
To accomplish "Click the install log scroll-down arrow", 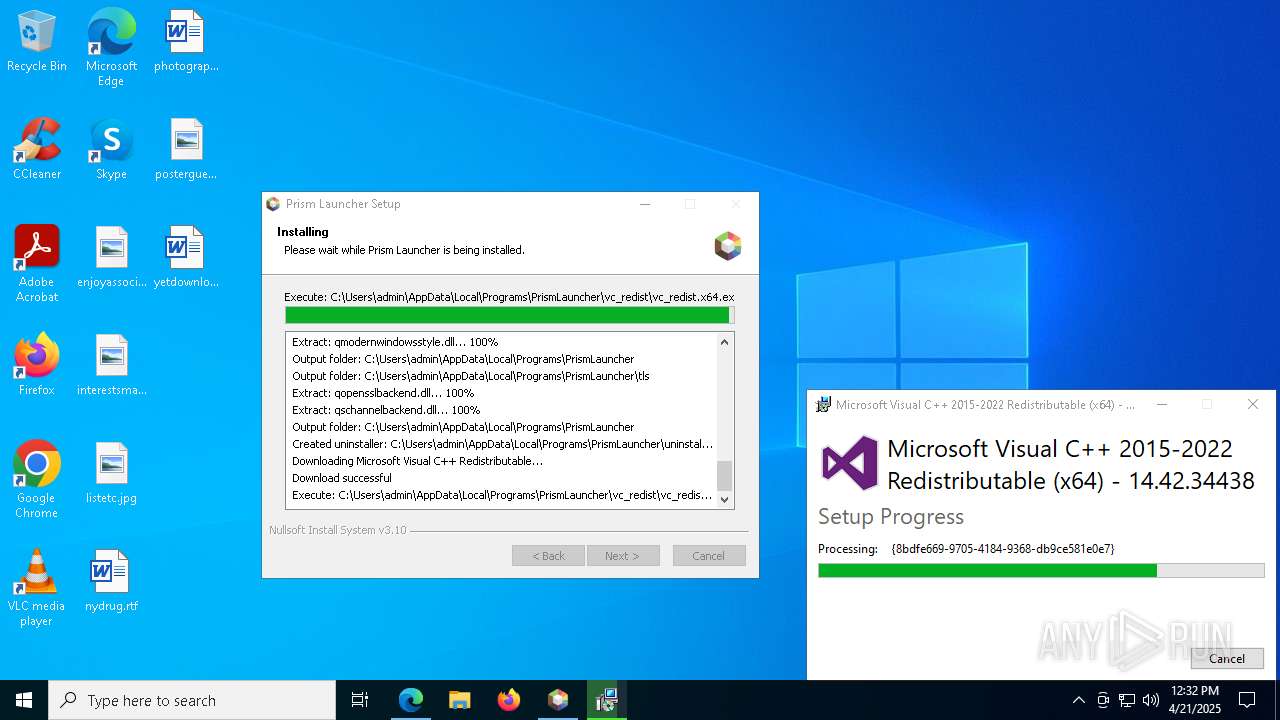I will click(x=725, y=499).
